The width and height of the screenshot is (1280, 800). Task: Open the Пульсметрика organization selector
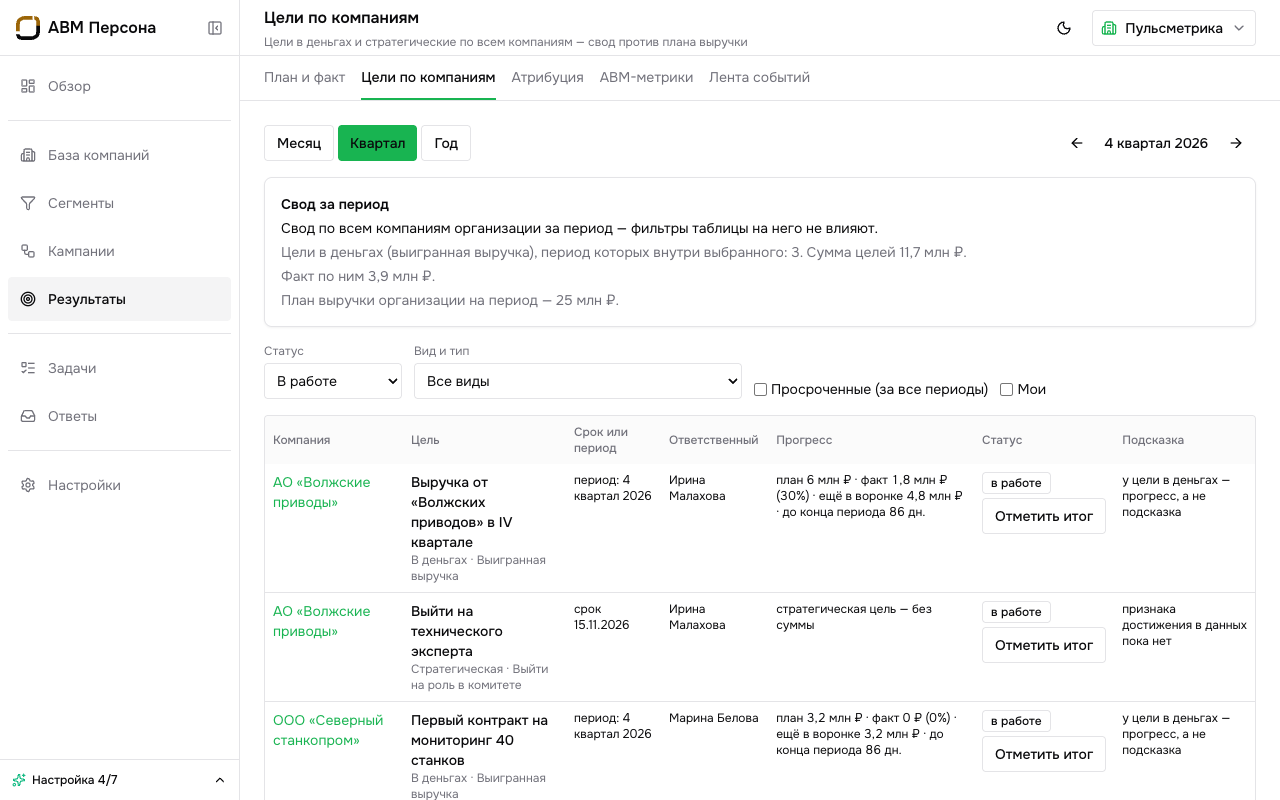[1174, 28]
